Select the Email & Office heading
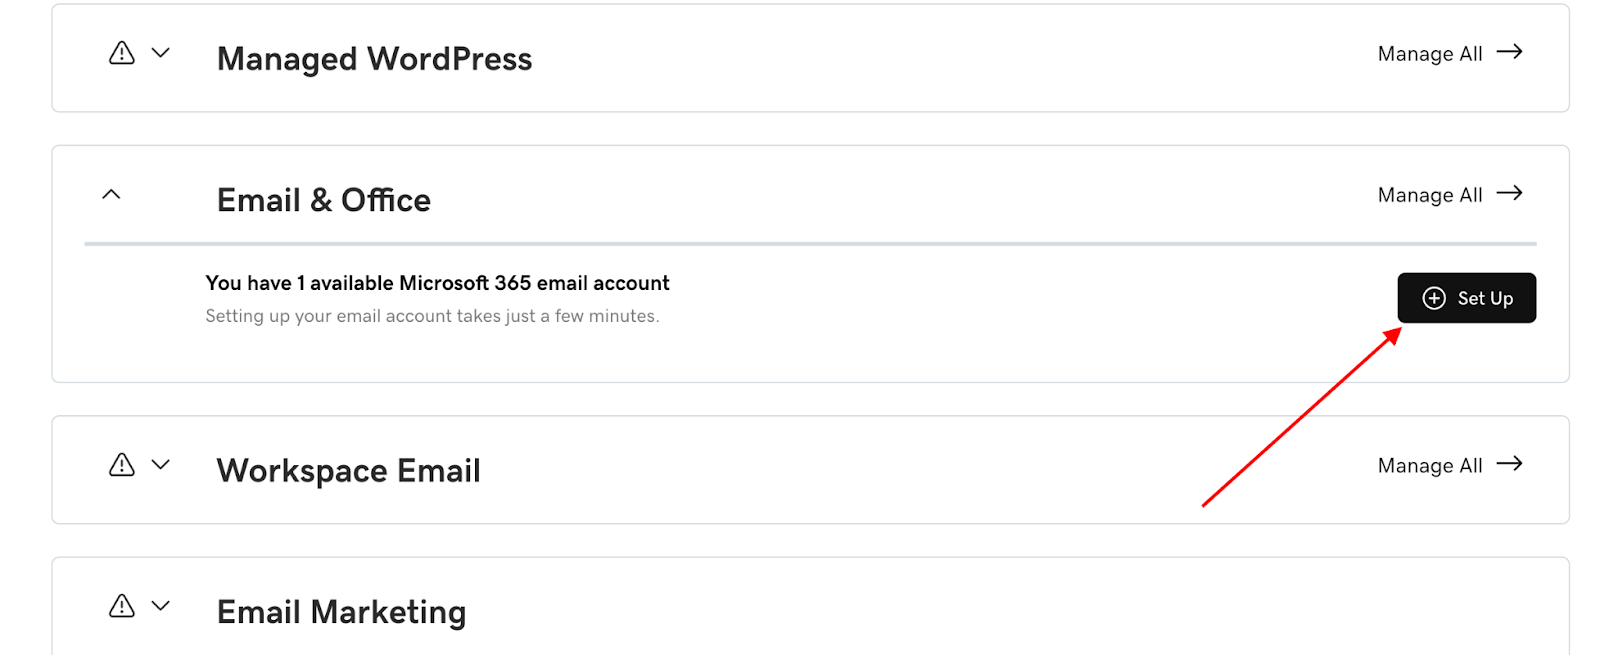This screenshot has width=1600, height=655. (323, 200)
